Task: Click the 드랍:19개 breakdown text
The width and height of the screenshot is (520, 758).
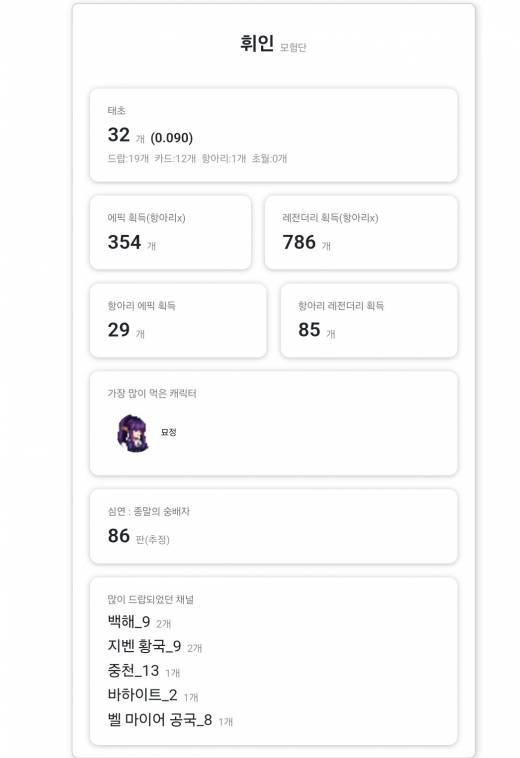Action: tap(128, 159)
